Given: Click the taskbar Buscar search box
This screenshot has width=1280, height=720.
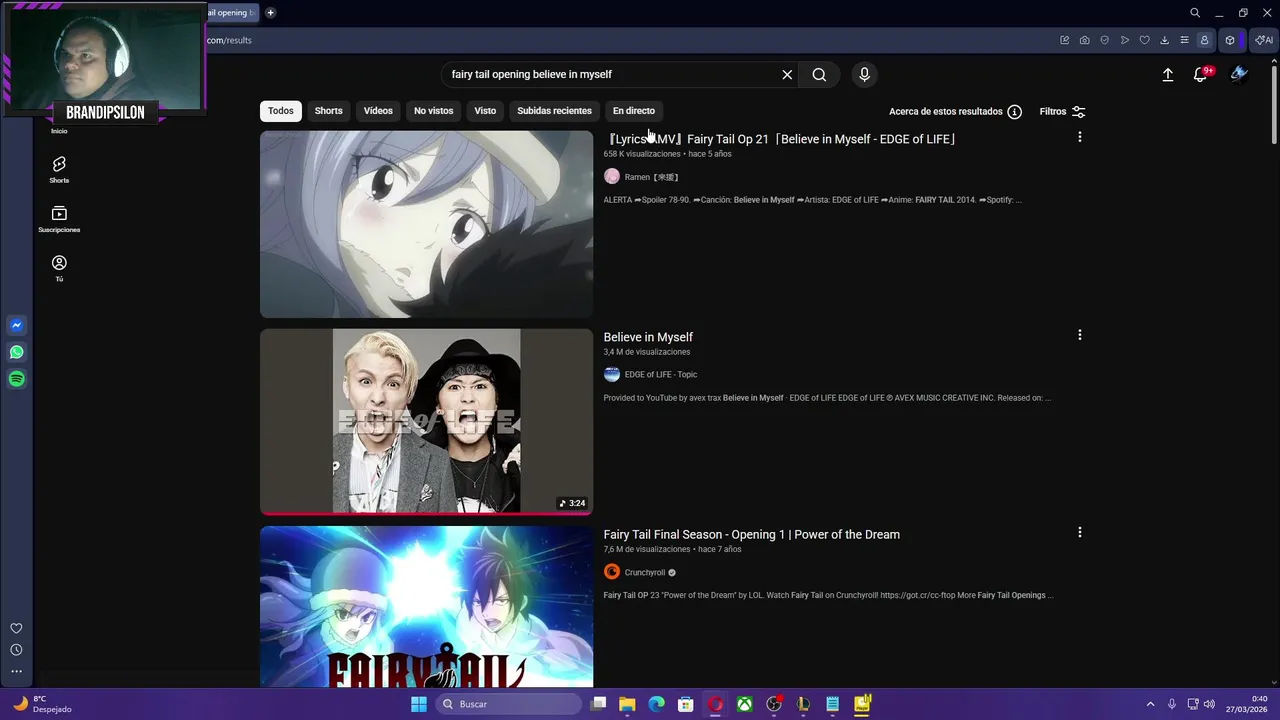Looking at the screenshot, I should click(x=508, y=704).
